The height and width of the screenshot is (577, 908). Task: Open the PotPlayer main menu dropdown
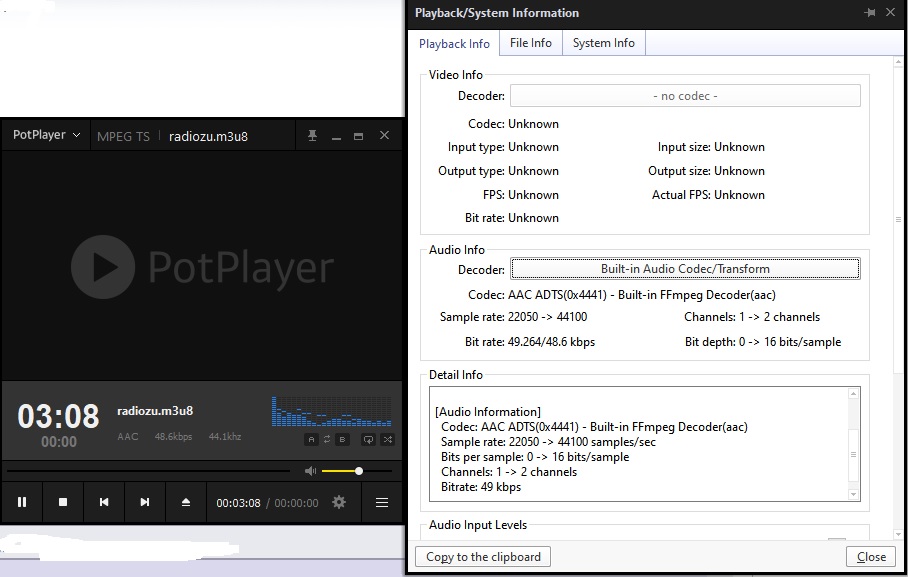coord(46,135)
